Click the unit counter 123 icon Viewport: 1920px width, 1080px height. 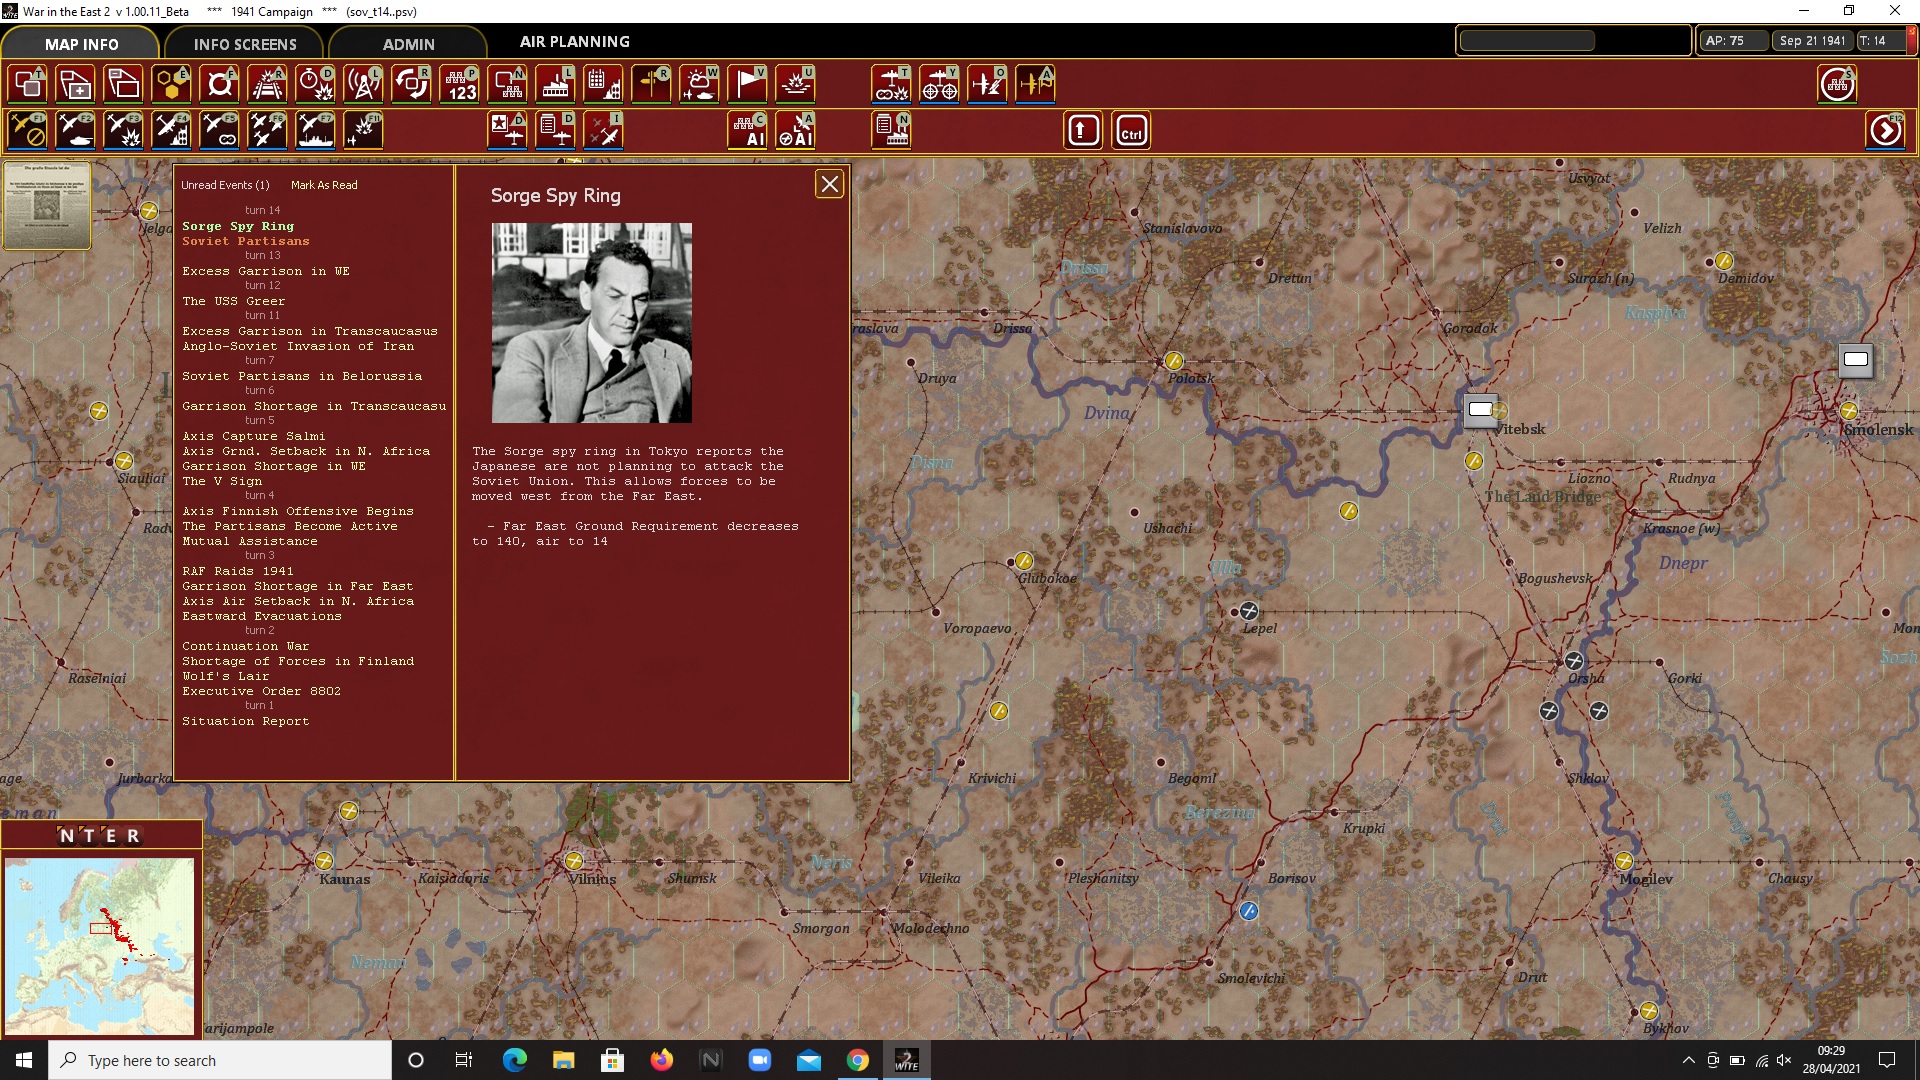(459, 85)
